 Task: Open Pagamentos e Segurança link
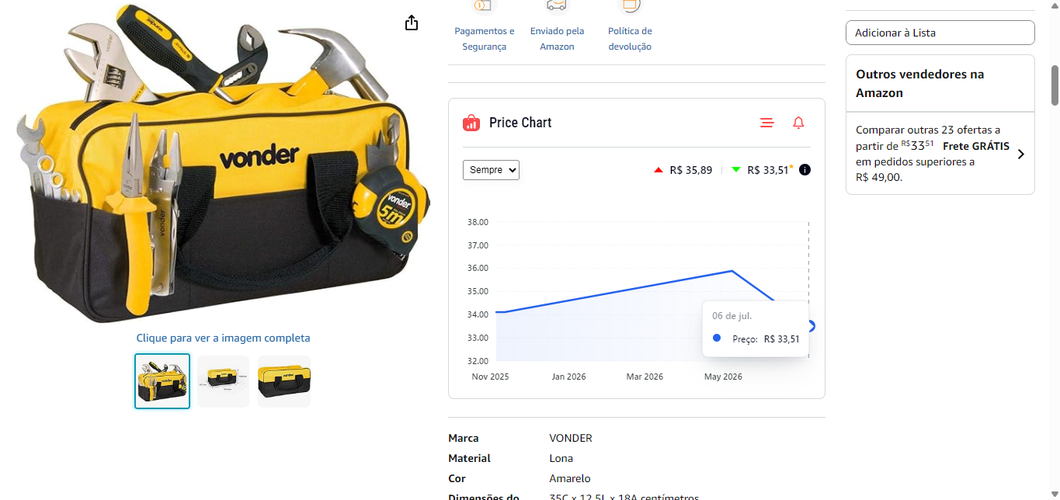[x=484, y=39]
